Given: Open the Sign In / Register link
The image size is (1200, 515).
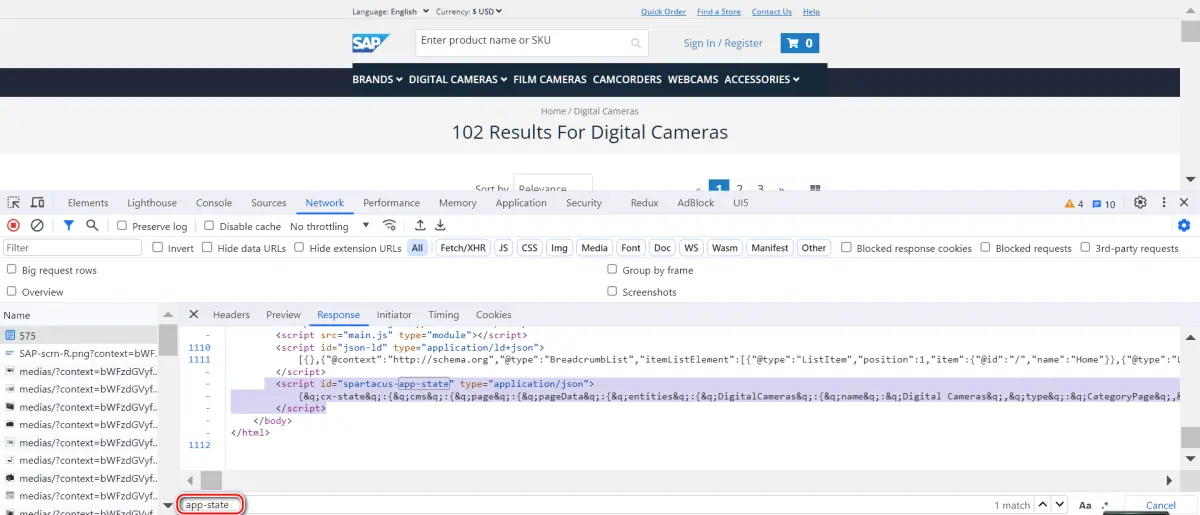Looking at the screenshot, I should click(723, 43).
